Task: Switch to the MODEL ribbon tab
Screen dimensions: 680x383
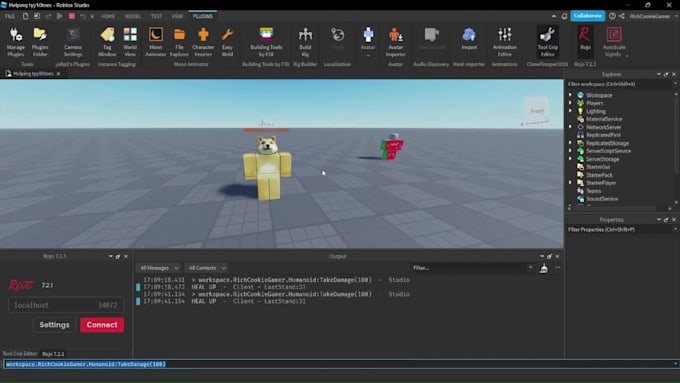Action: point(133,16)
